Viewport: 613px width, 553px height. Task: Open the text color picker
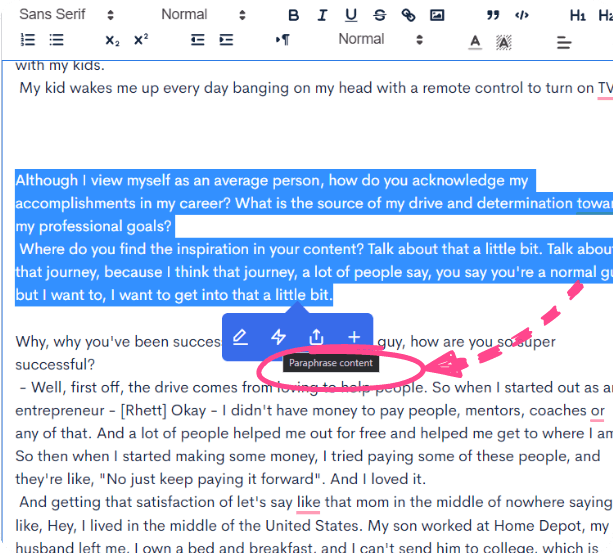tap(475, 41)
